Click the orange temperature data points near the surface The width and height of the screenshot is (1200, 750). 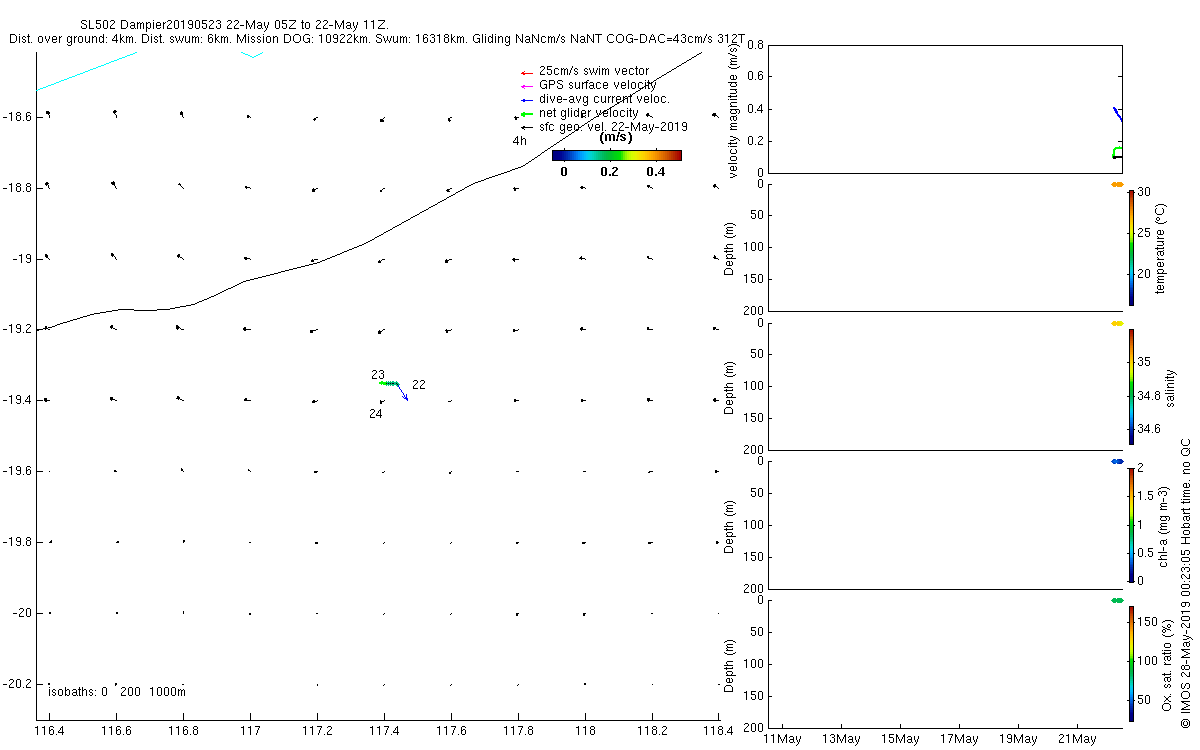[1117, 185]
